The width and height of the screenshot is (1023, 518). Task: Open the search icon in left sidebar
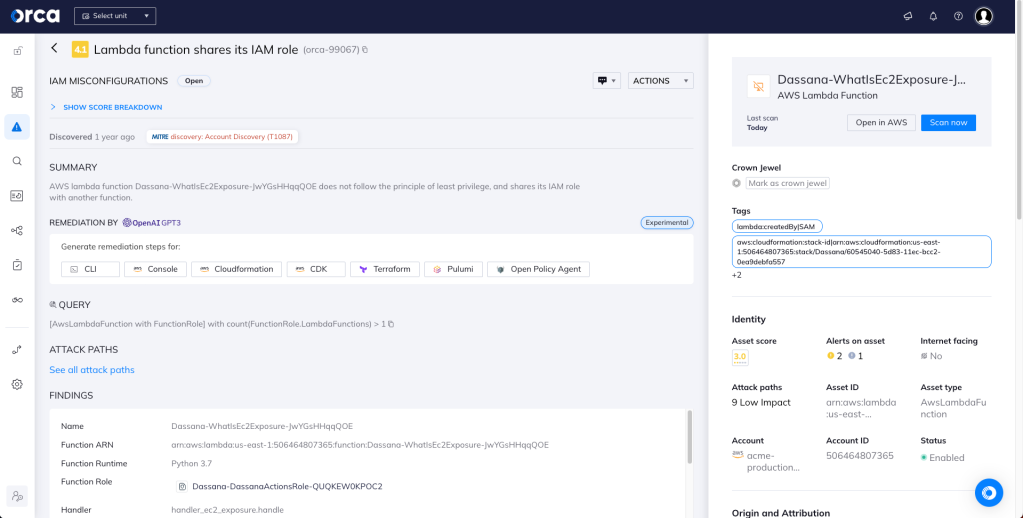pos(17,161)
